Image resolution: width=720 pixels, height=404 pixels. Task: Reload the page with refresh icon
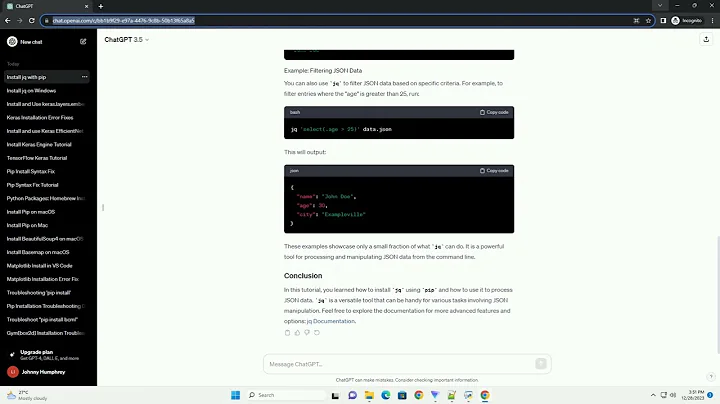coord(32,20)
